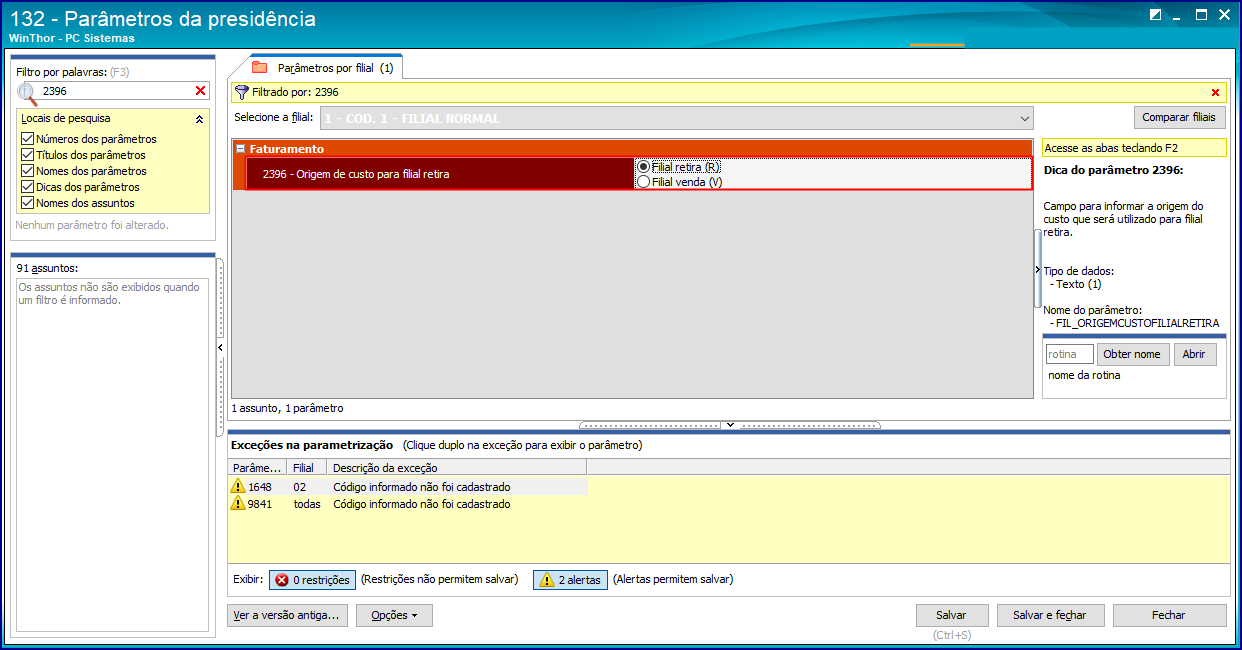Click the magnifier search icon
The width and height of the screenshot is (1242, 650).
pos(27,91)
